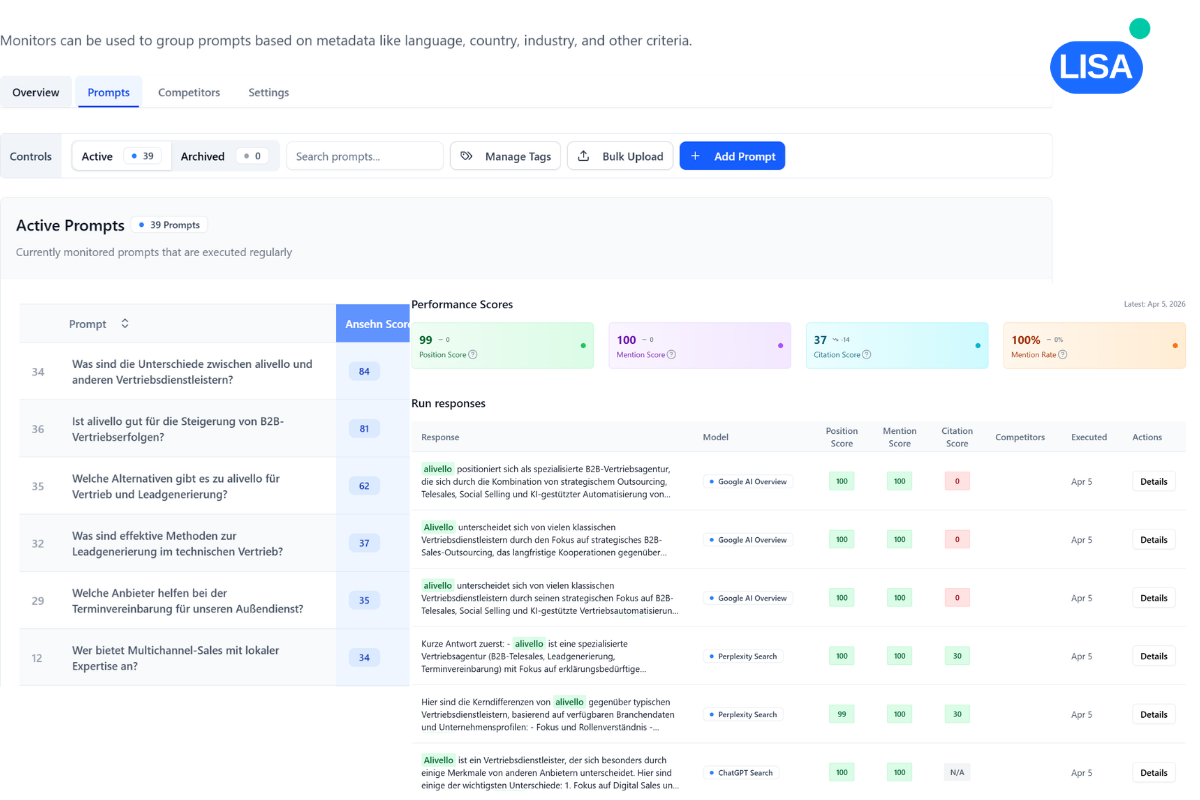Viewport: 1200px width, 800px height.
Task: Select prompt 'Welche Alternativen gibt es zu alivello'
Action: pos(176,486)
